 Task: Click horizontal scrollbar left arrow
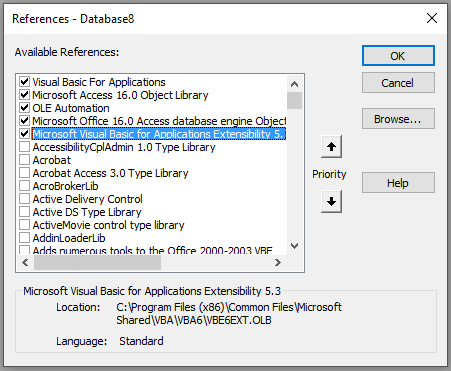click(25, 263)
